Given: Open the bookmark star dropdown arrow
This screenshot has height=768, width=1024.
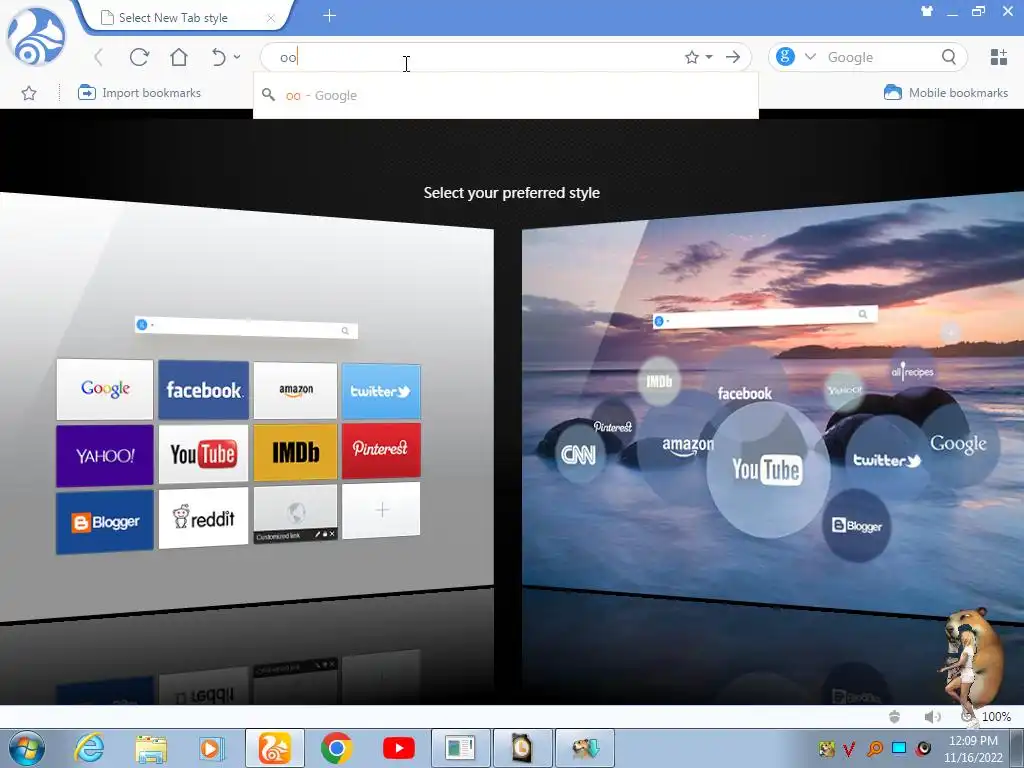Looking at the screenshot, I should 709,57.
